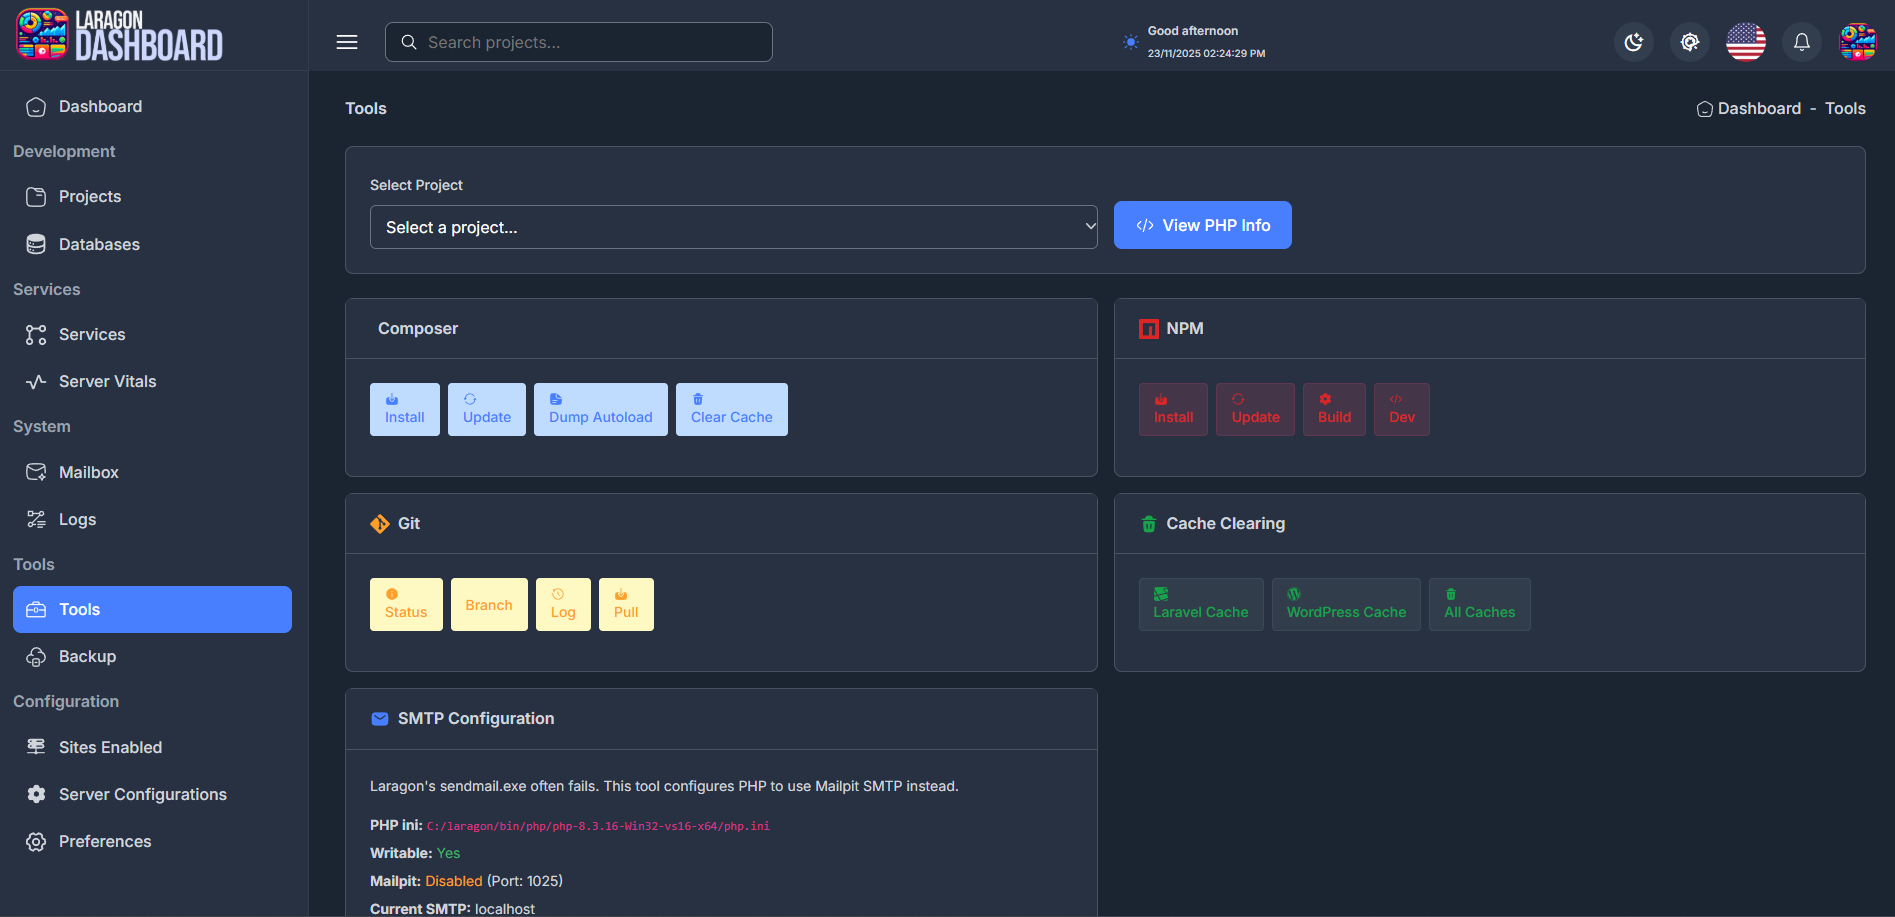Click the notification bell icon
The height and width of the screenshot is (917, 1895).
tap(1801, 42)
